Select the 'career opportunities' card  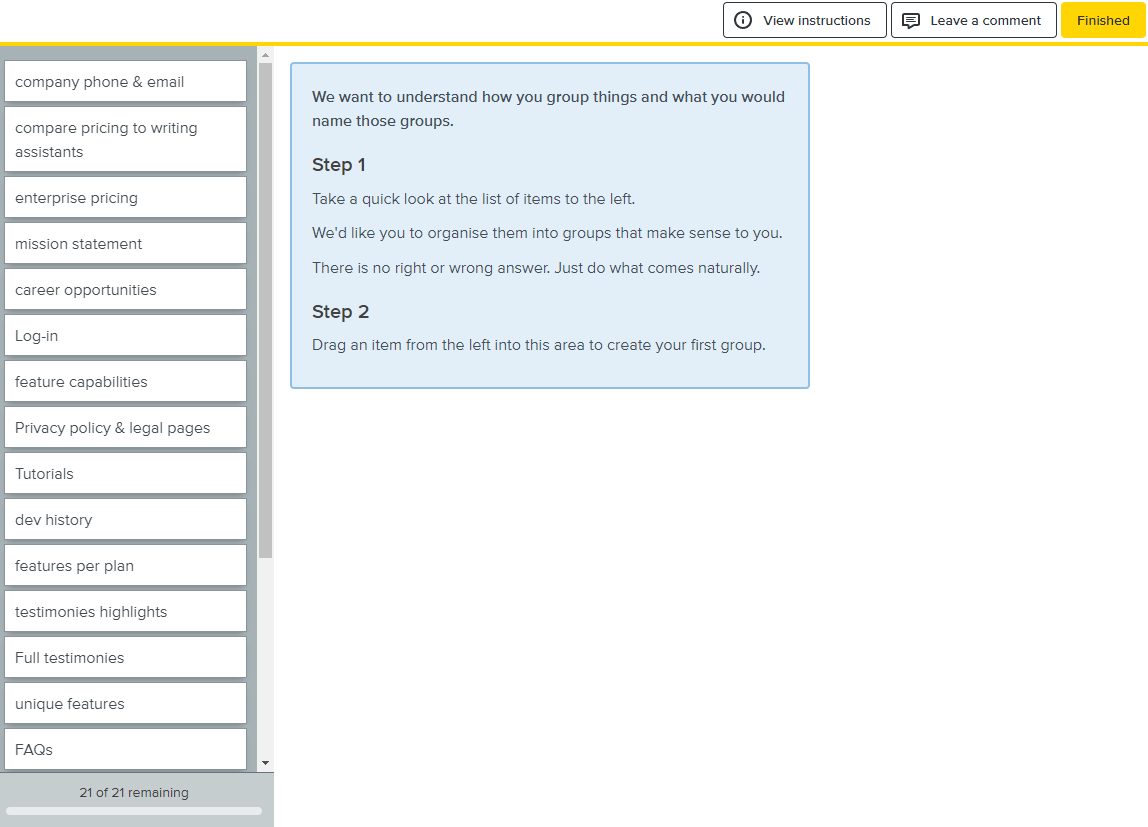[125, 289]
